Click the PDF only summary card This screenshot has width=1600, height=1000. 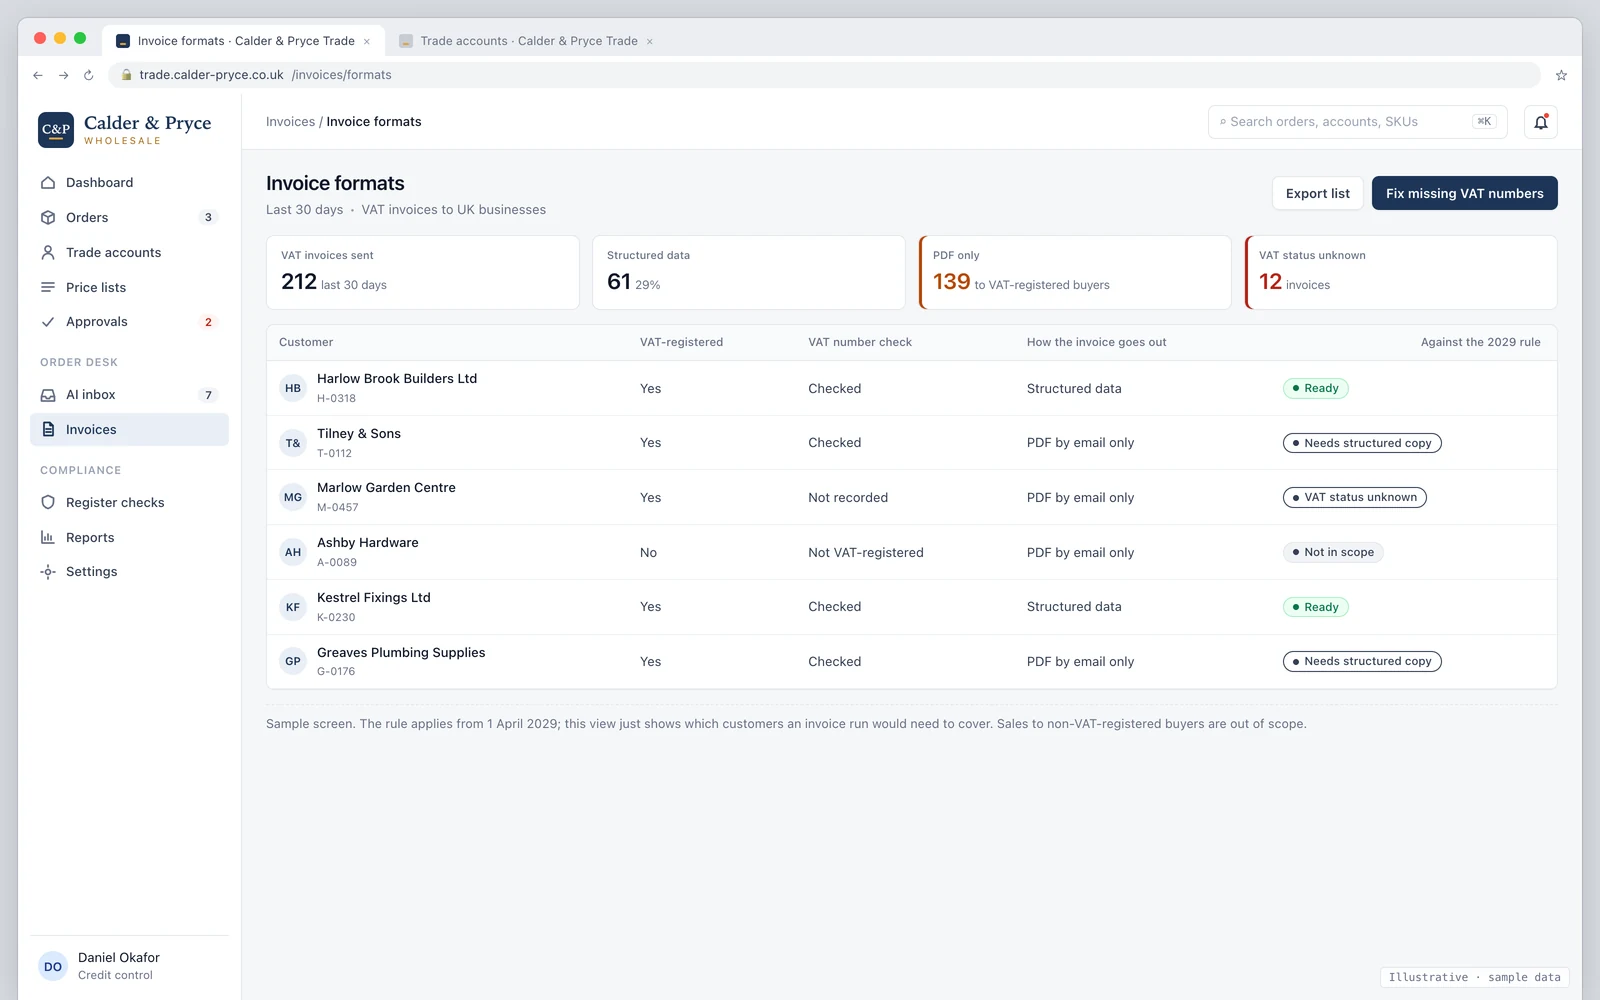click(x=1075, y=273)
